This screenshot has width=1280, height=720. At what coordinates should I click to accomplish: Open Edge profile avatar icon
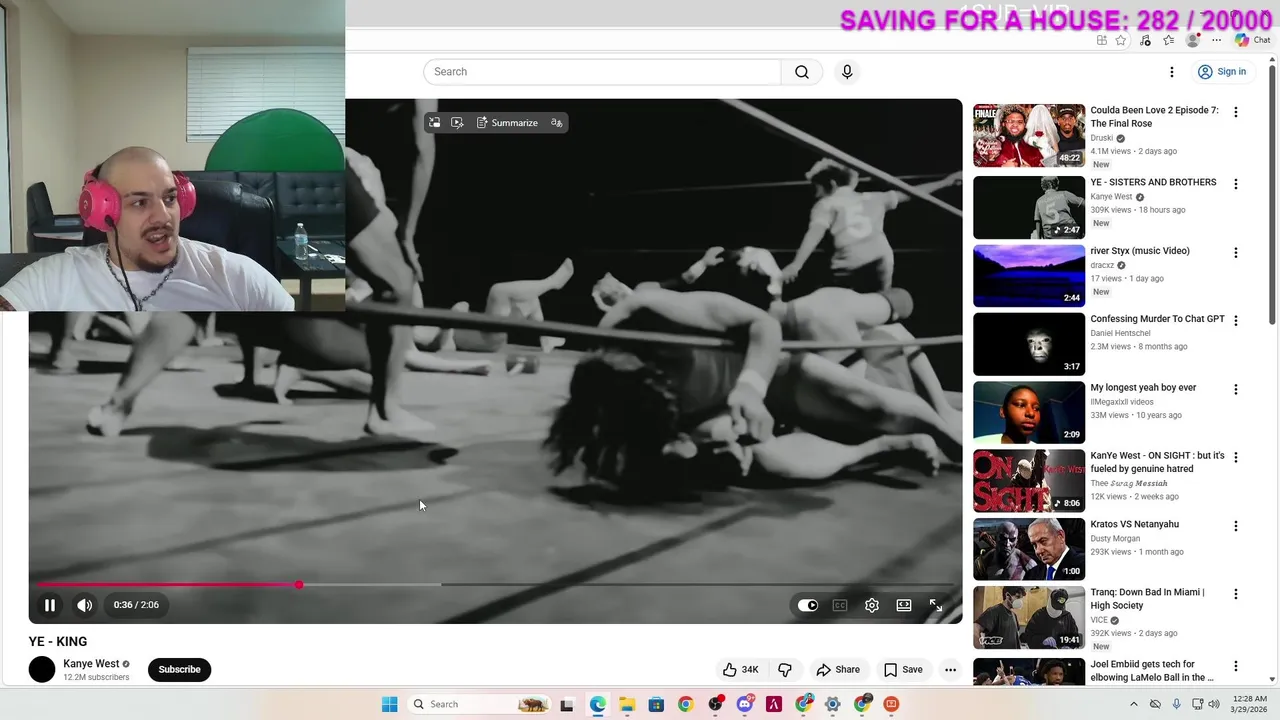(1192, 40)
